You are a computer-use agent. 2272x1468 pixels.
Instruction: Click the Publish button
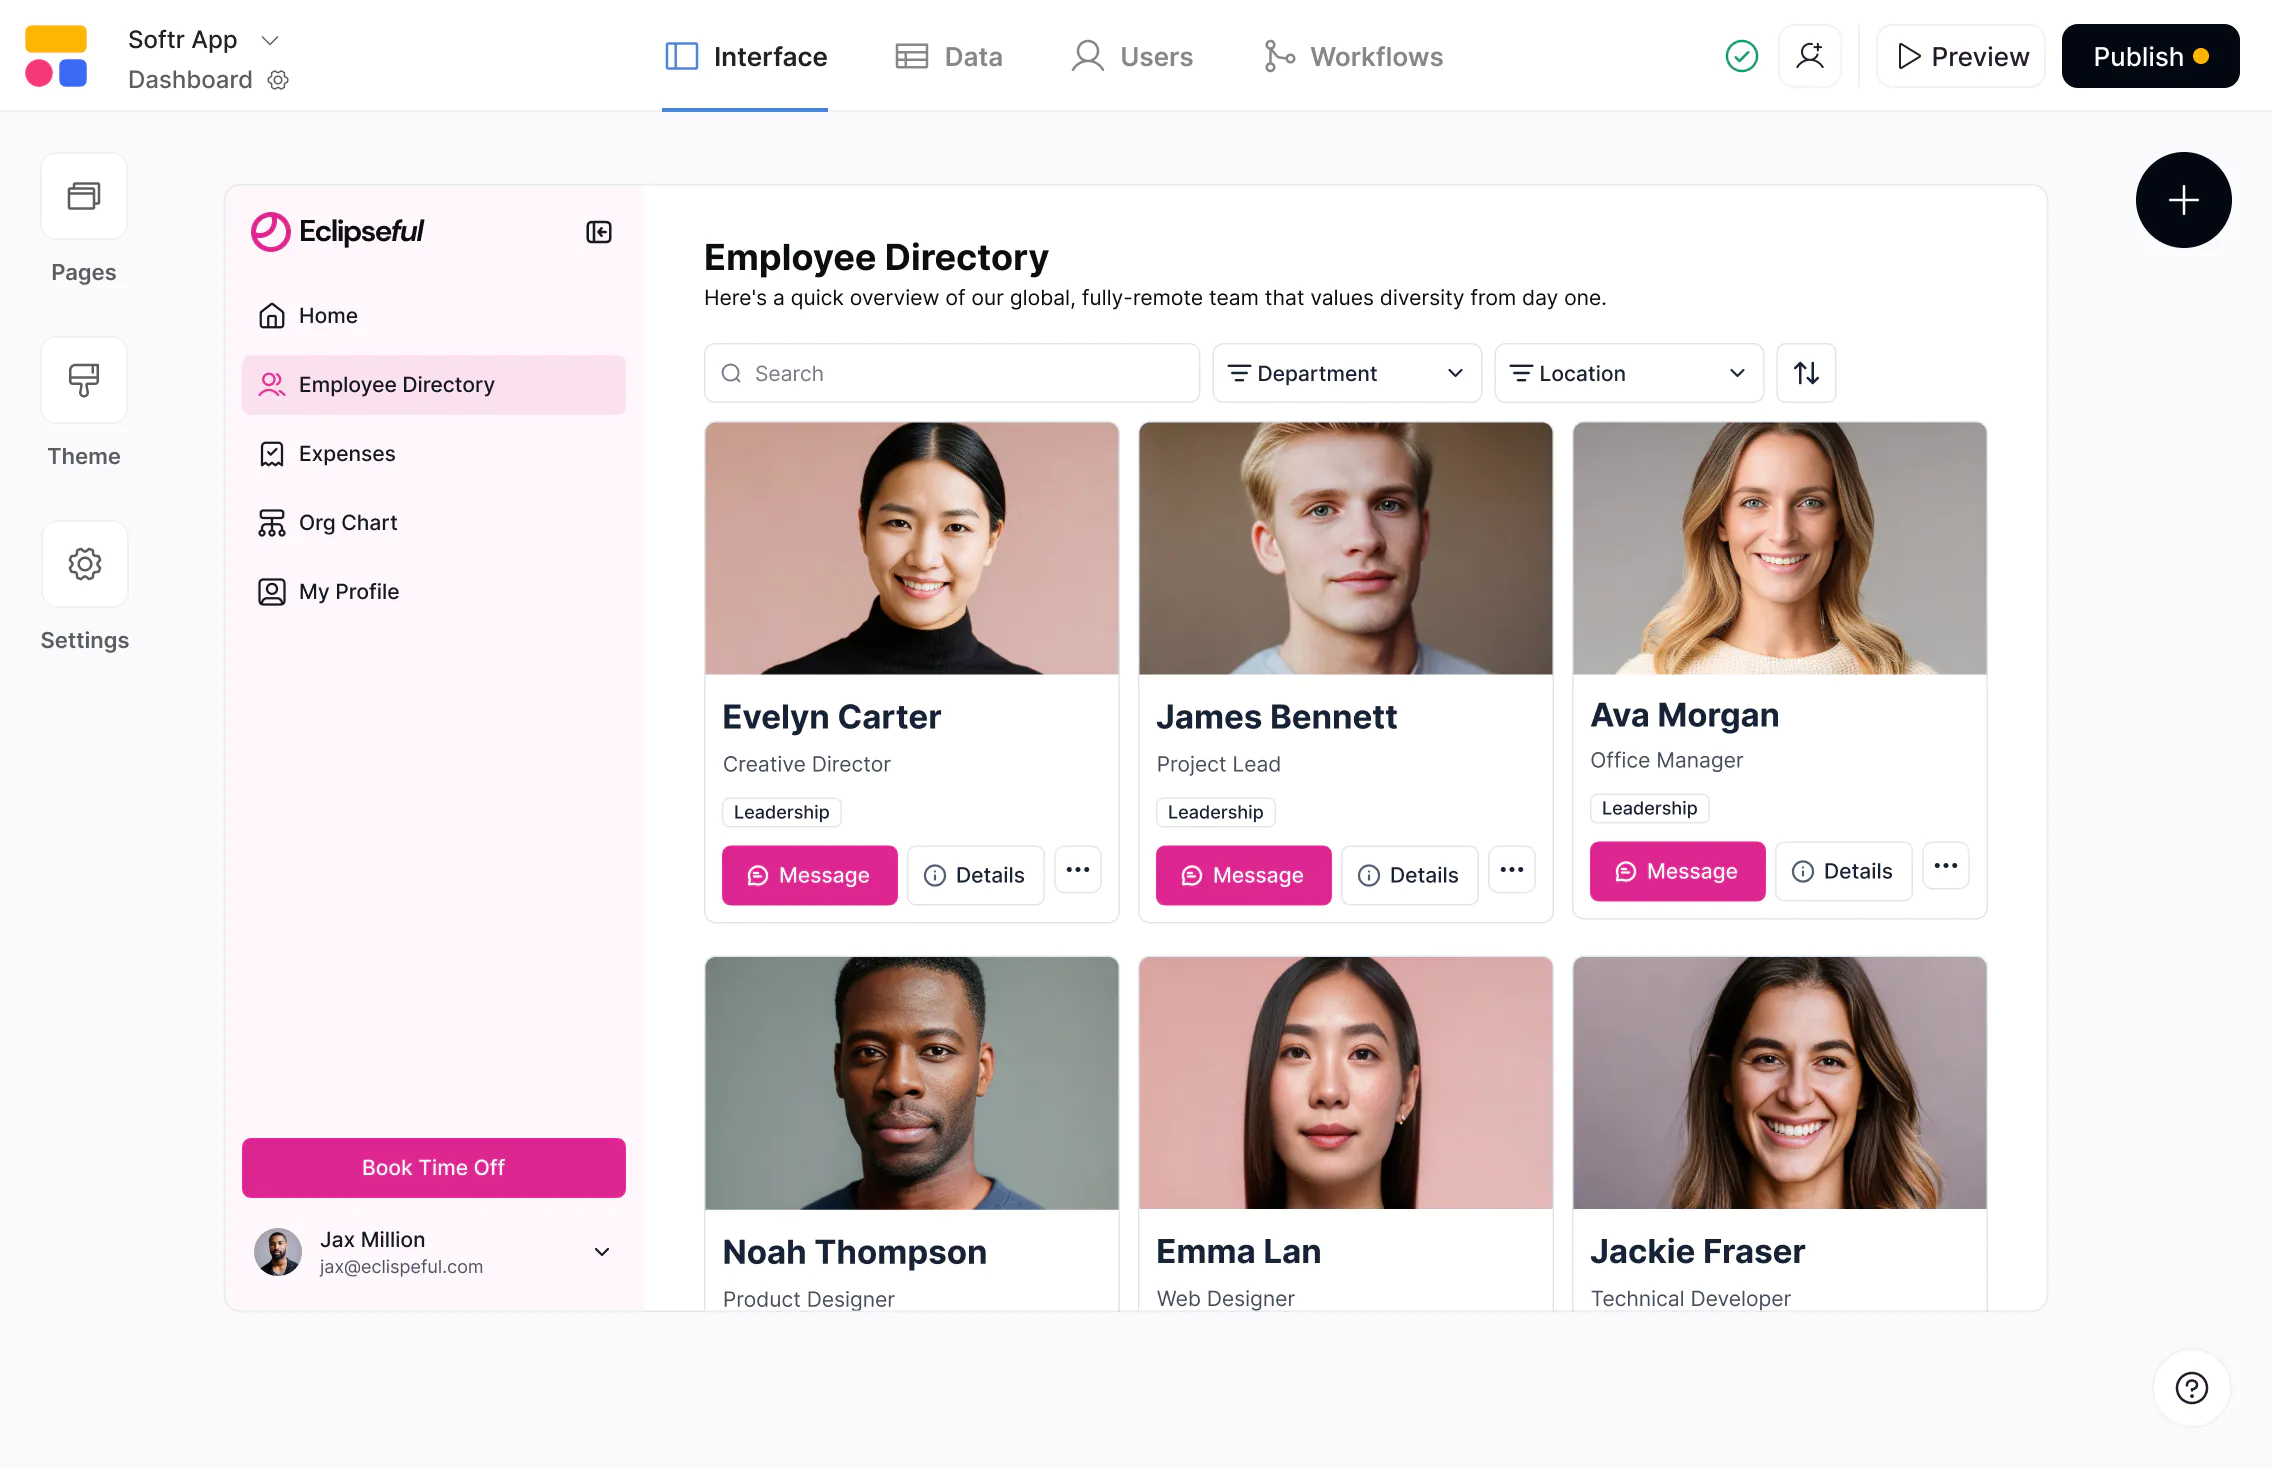pos(2150,56)
